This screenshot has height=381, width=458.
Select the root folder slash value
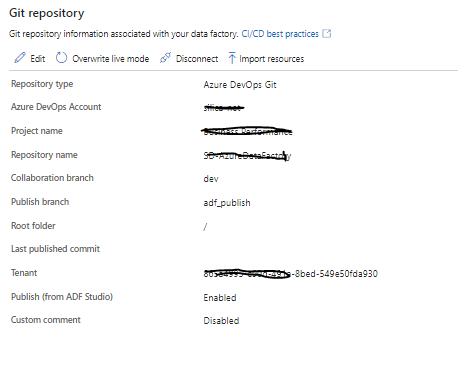[205, 227]
